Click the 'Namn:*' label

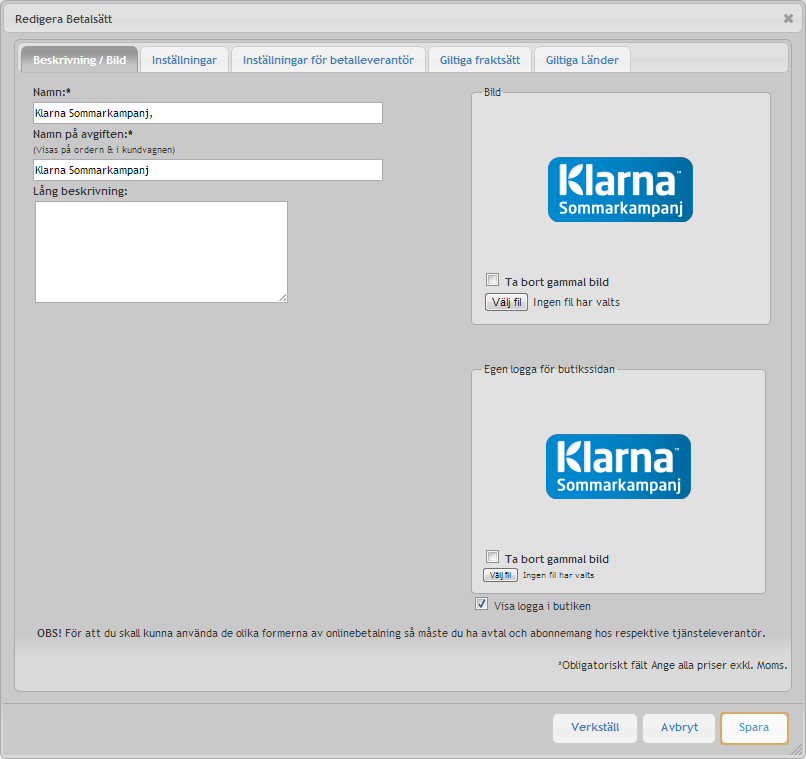(x=52, y=92)
